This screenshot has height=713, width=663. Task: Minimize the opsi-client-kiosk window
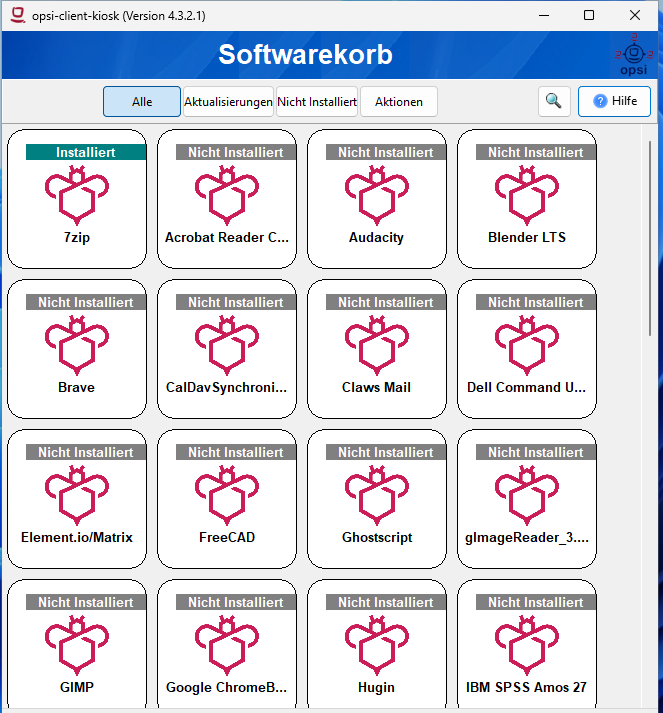[x=544, y=15]
